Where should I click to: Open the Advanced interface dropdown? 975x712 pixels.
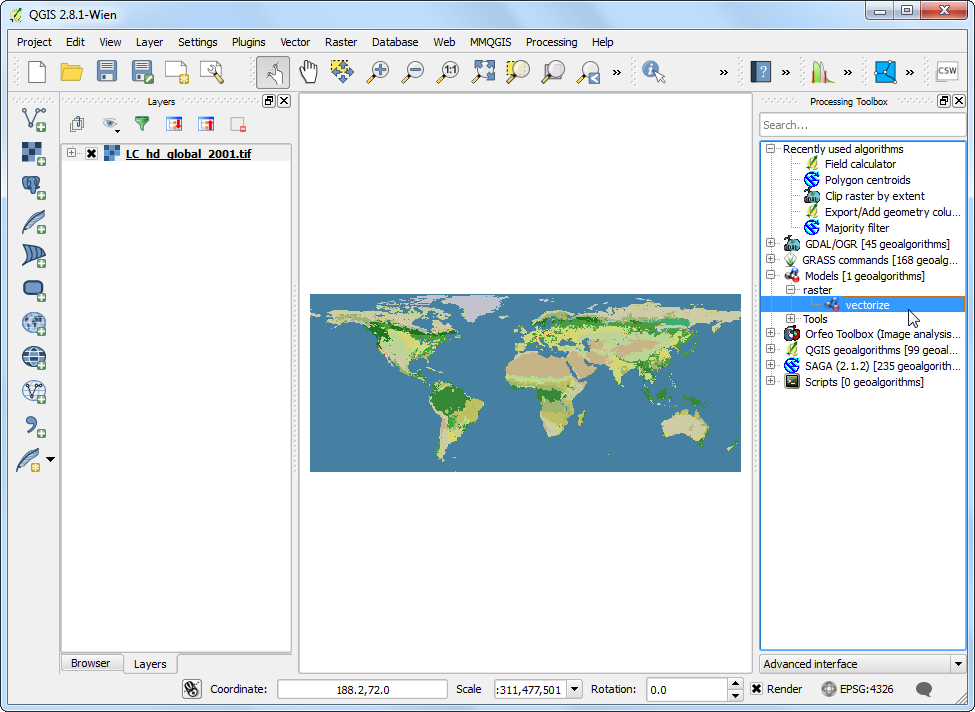(x=863, y=664)
